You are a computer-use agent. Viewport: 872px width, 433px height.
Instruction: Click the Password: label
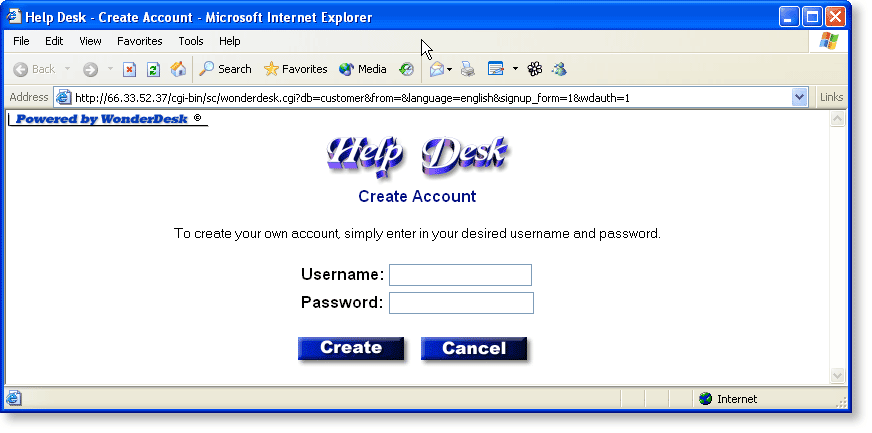[x=342, y=302]
